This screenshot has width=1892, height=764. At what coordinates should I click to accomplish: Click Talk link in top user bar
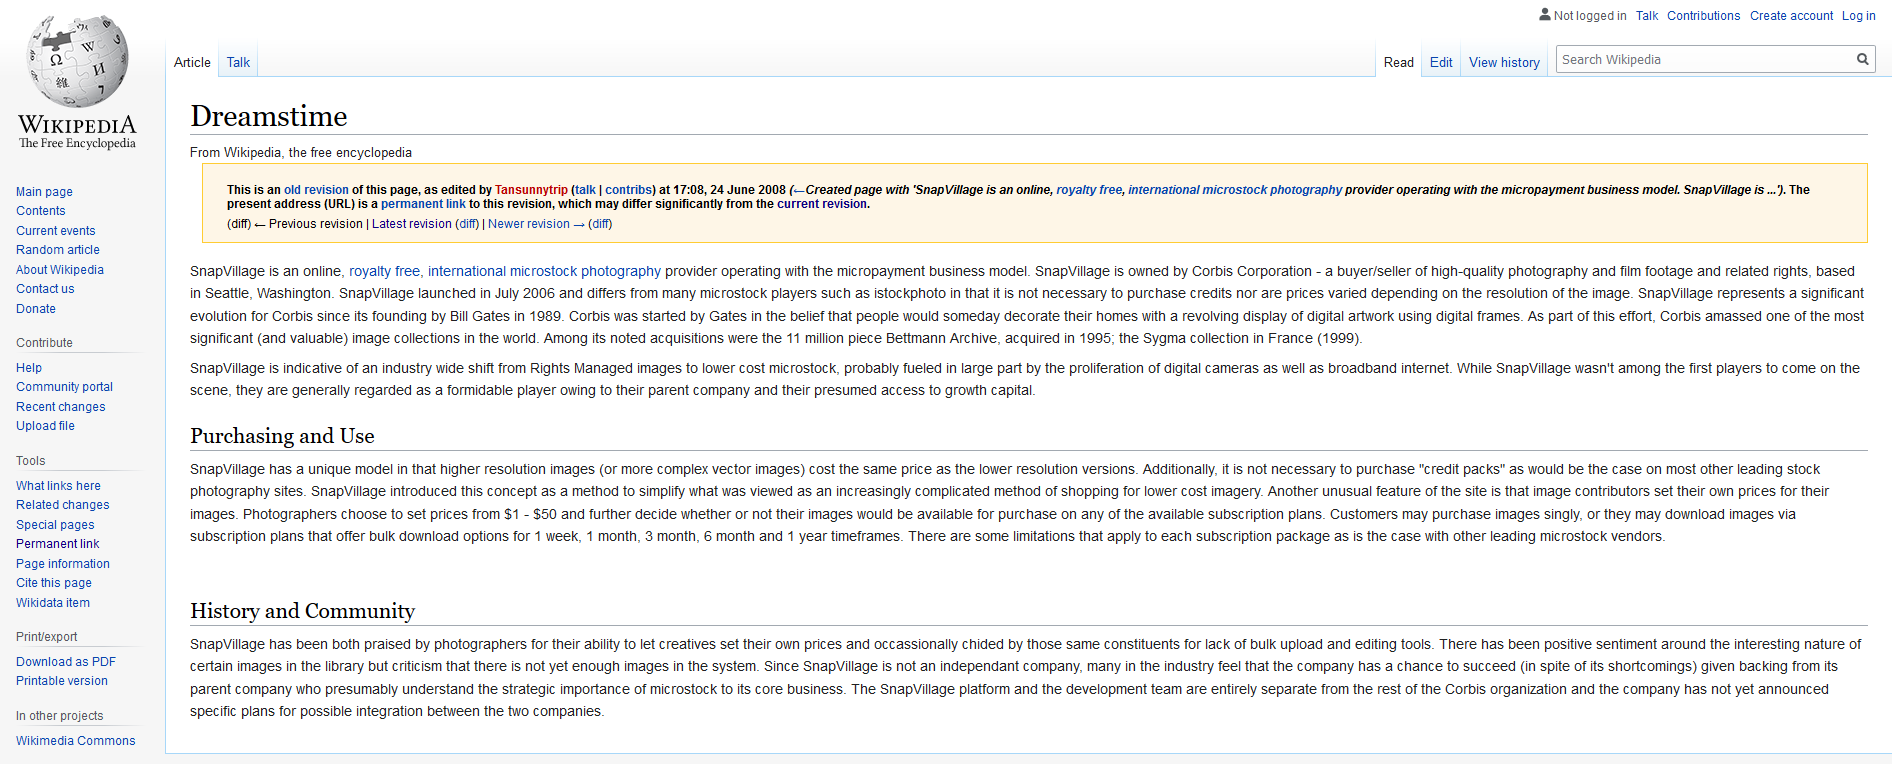(1647, 16)
